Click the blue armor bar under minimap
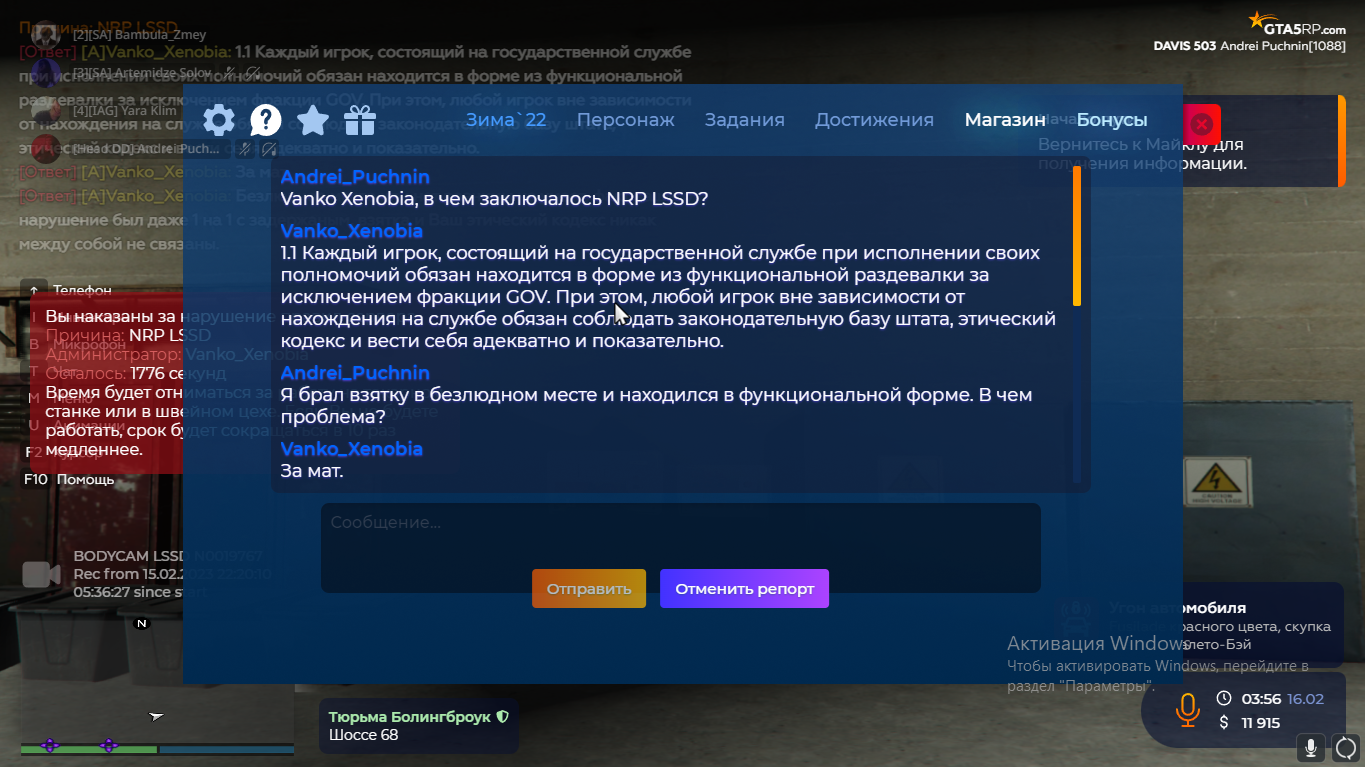 [x=227, y=749]
